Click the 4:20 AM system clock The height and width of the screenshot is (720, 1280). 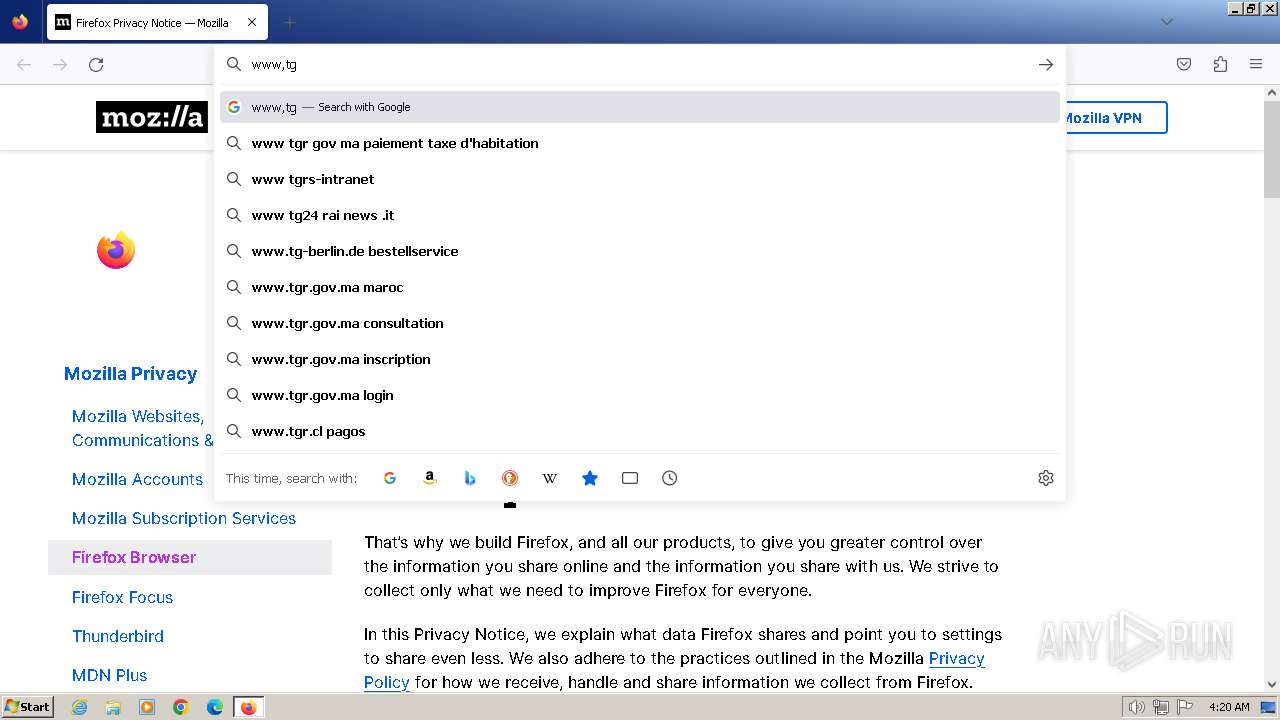tap(1229, 707)
